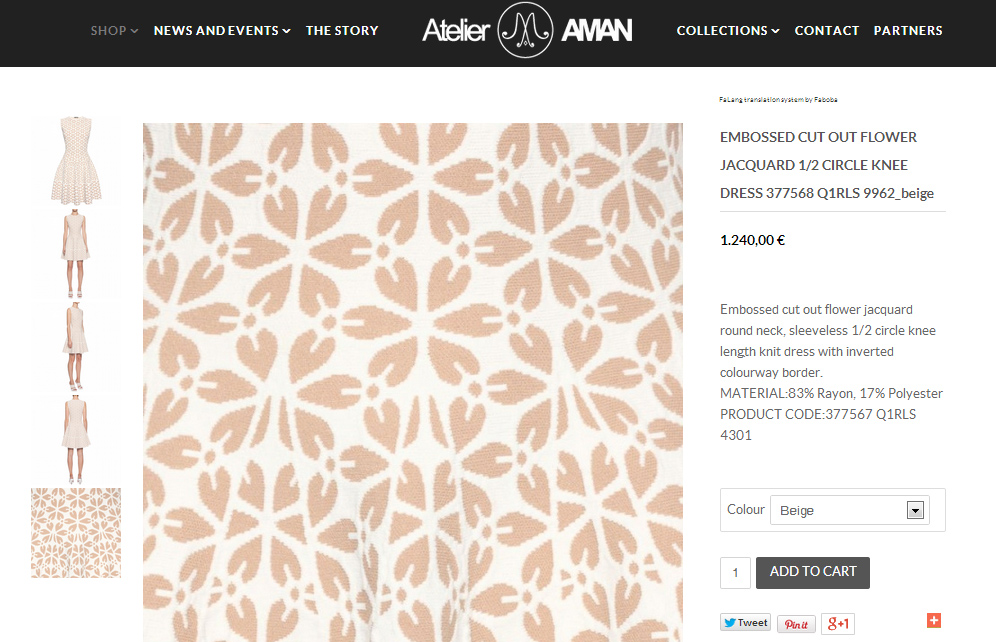Select the flat dress front thumbnail
Viewport: 996px width, 642px height.
[x=76, y=161]
